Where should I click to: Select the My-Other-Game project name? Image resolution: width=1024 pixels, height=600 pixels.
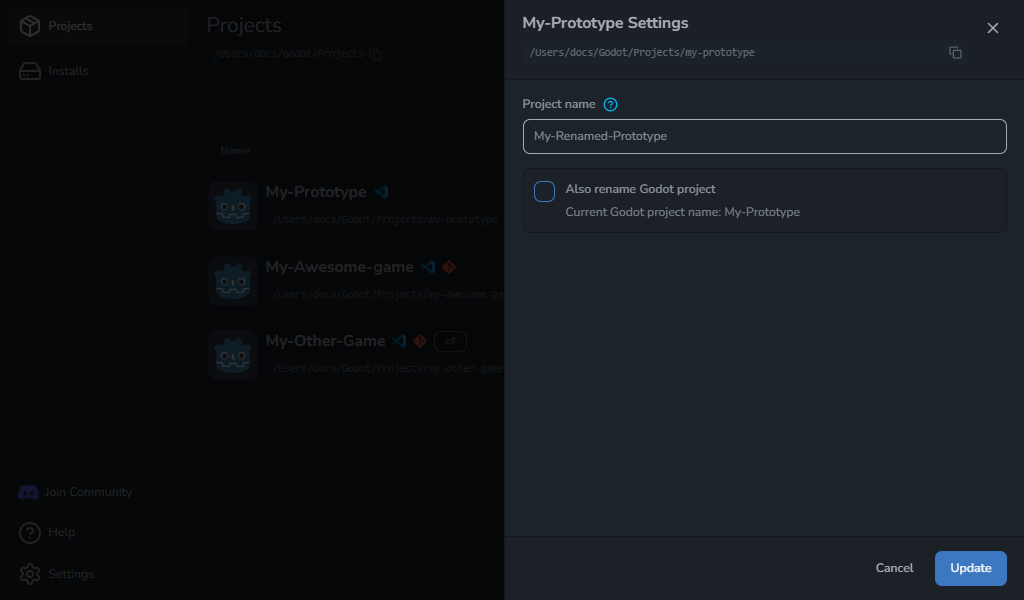325,341
